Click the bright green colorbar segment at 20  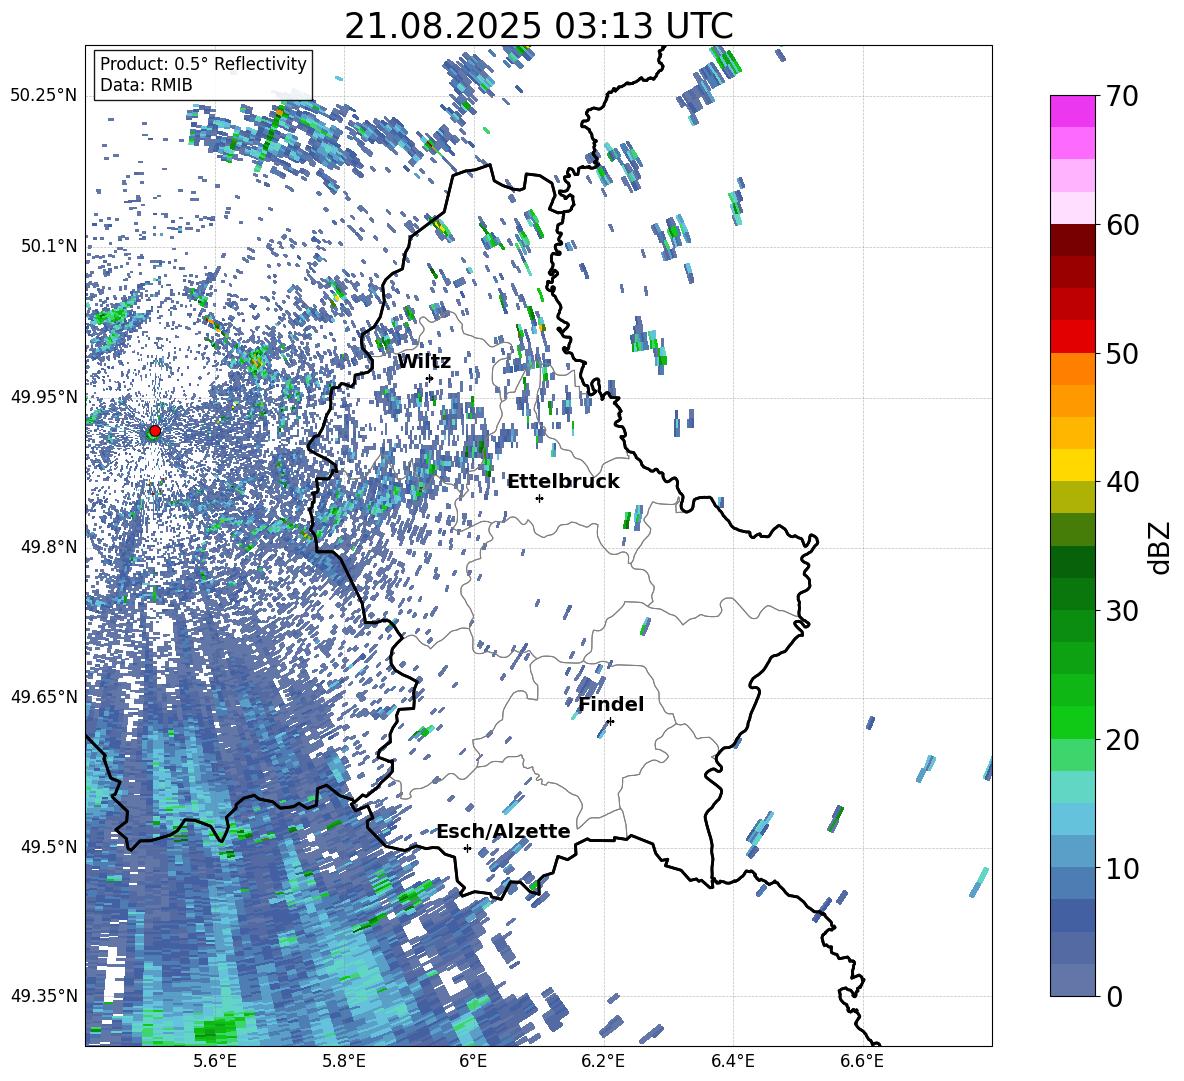(x=1072, y=722)
